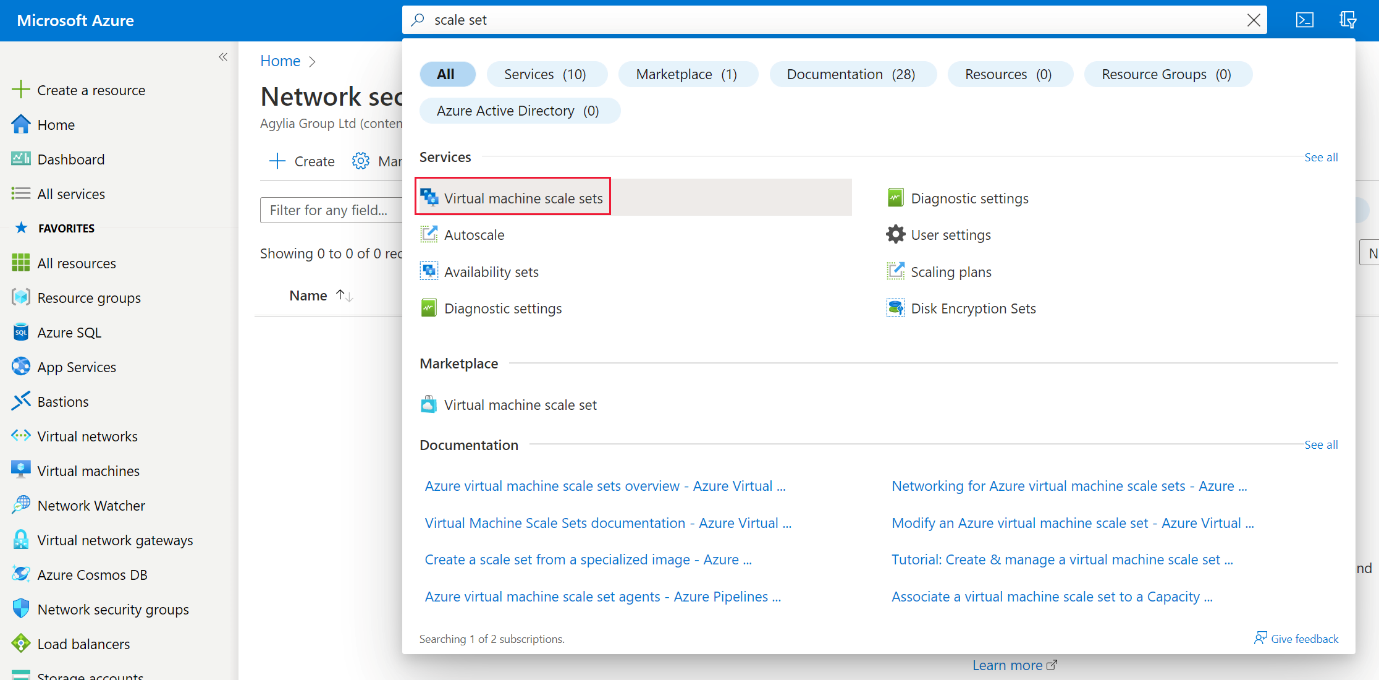Open Resource groups in sidebar
The height and width of the screenshot is (680, 1379).
tap(89, 298)
